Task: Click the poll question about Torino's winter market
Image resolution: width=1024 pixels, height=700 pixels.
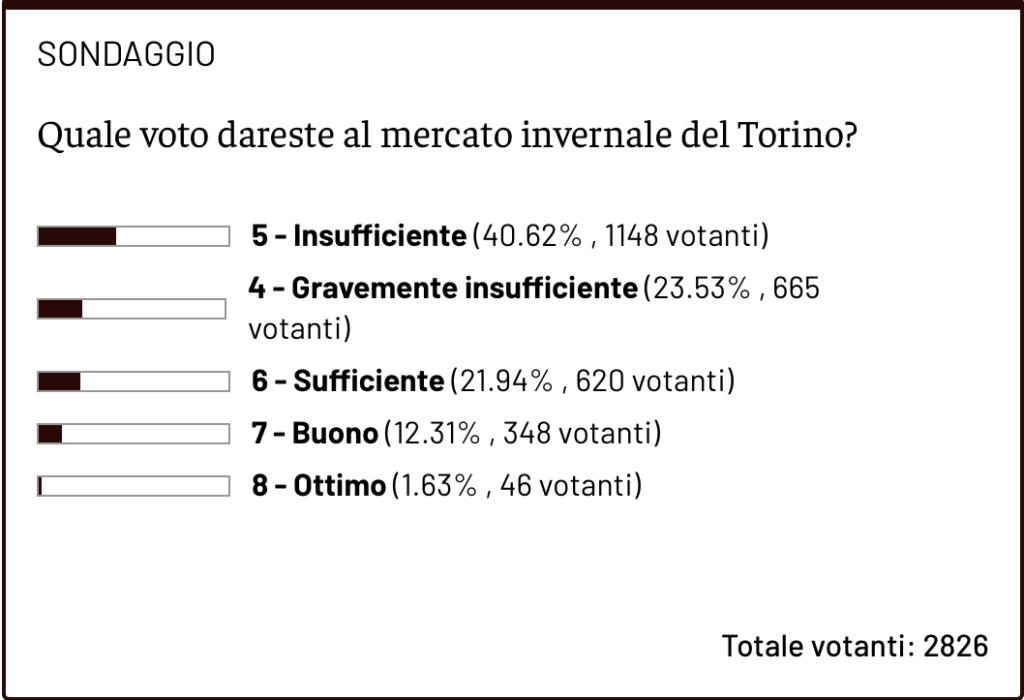Action: (x=446, y=135)
